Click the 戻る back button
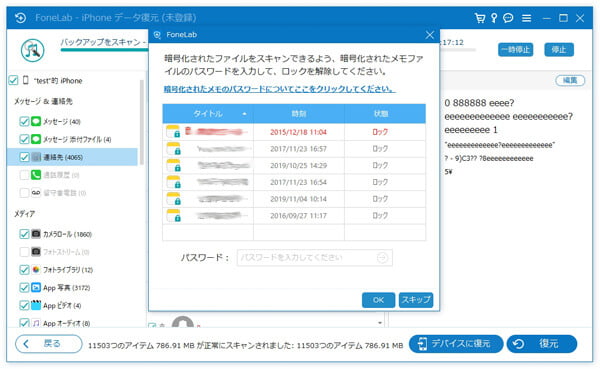 tap(49, 344)
